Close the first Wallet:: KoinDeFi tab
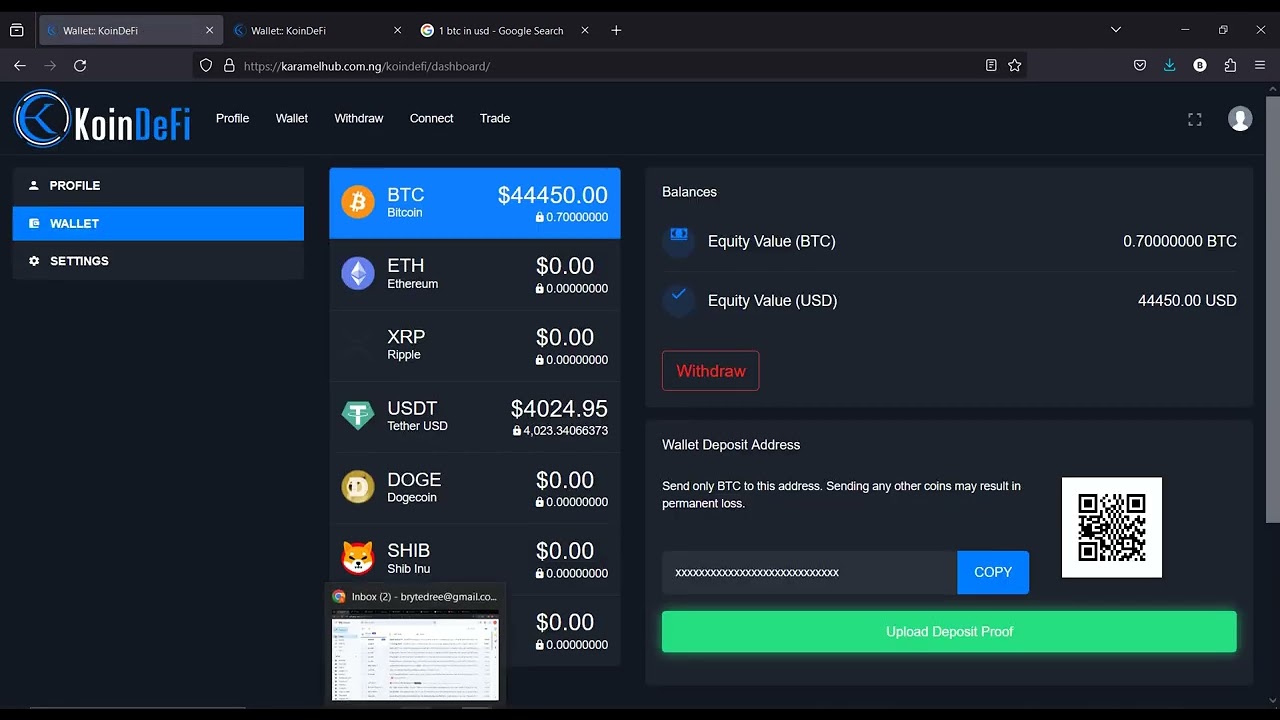Viewport: 1280px width, 720px height. click(209, 30)
